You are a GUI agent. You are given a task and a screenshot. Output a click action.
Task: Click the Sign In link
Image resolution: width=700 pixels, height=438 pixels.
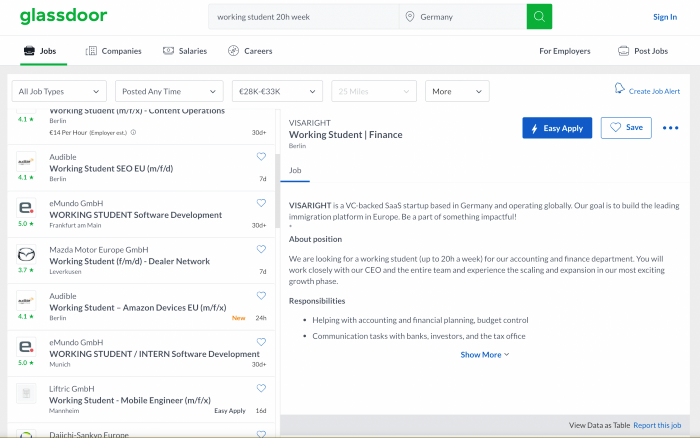(x=665, y=17)
